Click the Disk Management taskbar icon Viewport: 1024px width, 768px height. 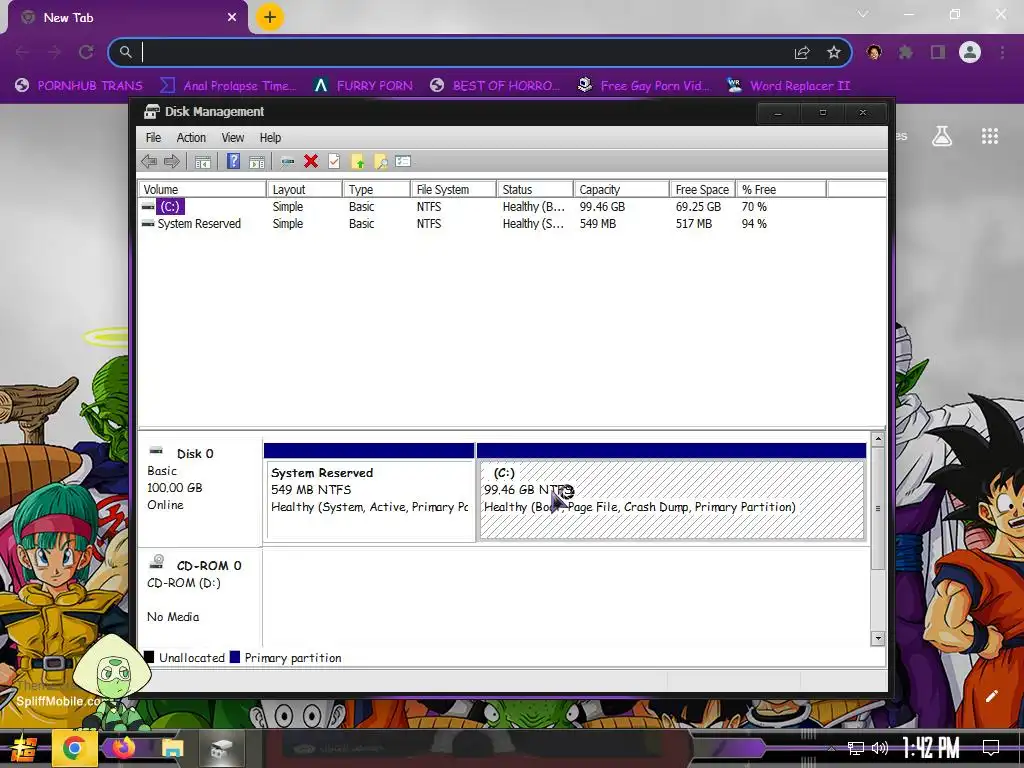pos(221,748)
